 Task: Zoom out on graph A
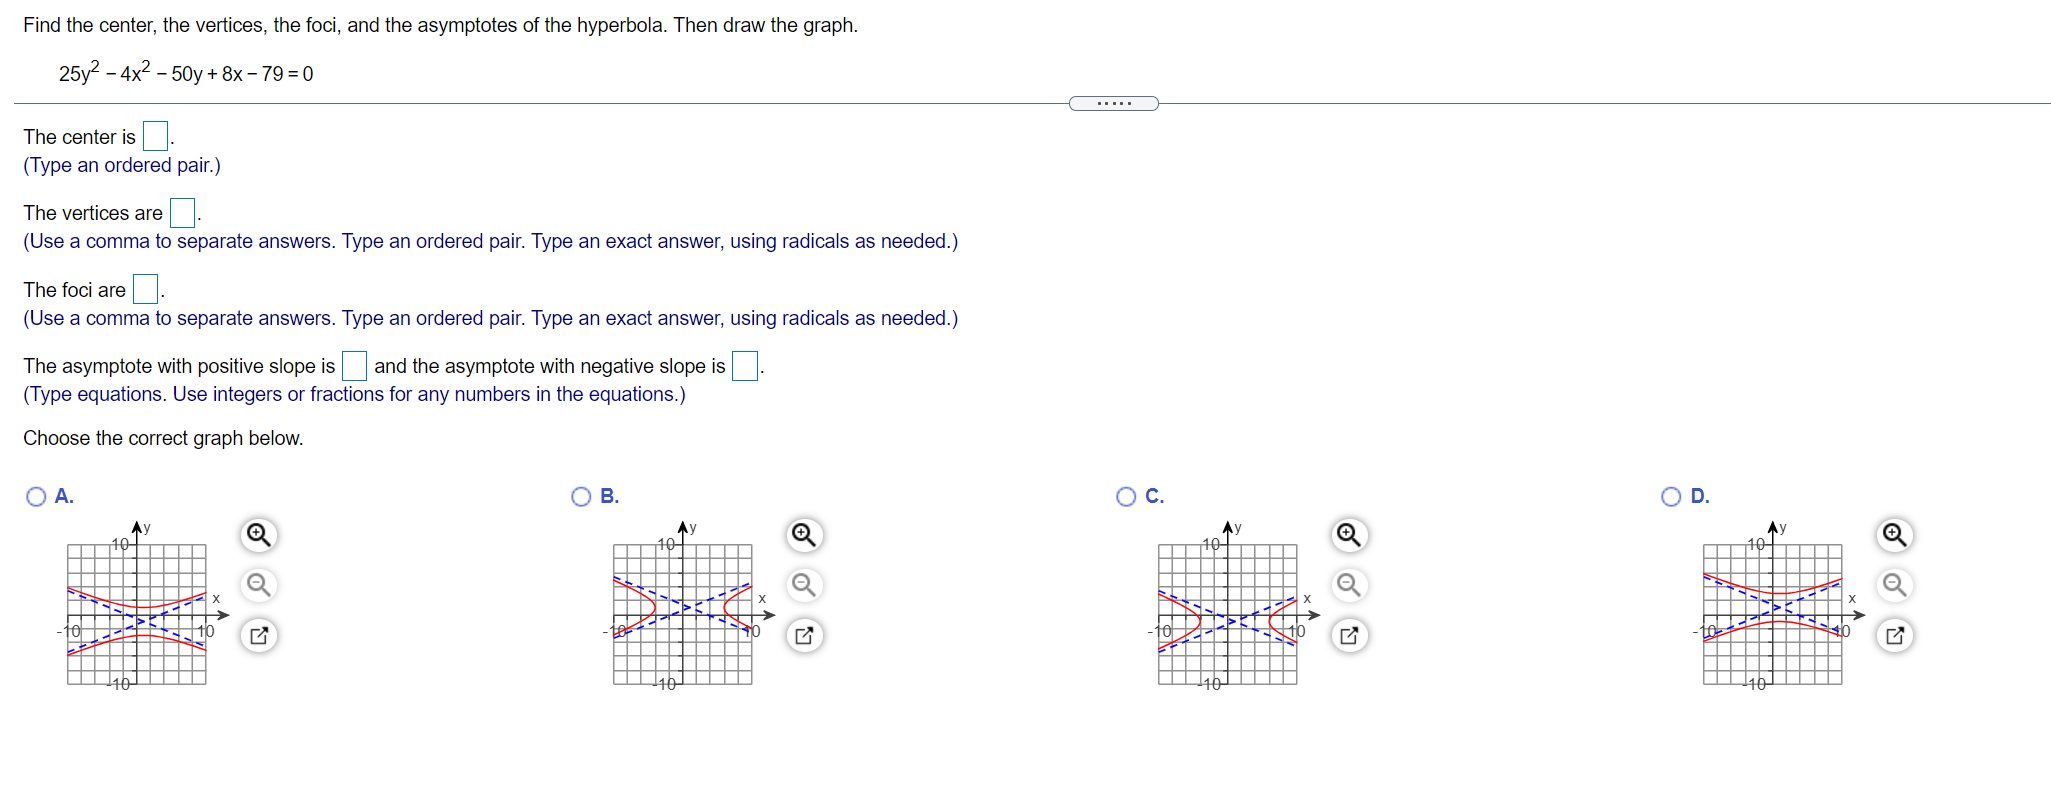click(x=258, y=585)
